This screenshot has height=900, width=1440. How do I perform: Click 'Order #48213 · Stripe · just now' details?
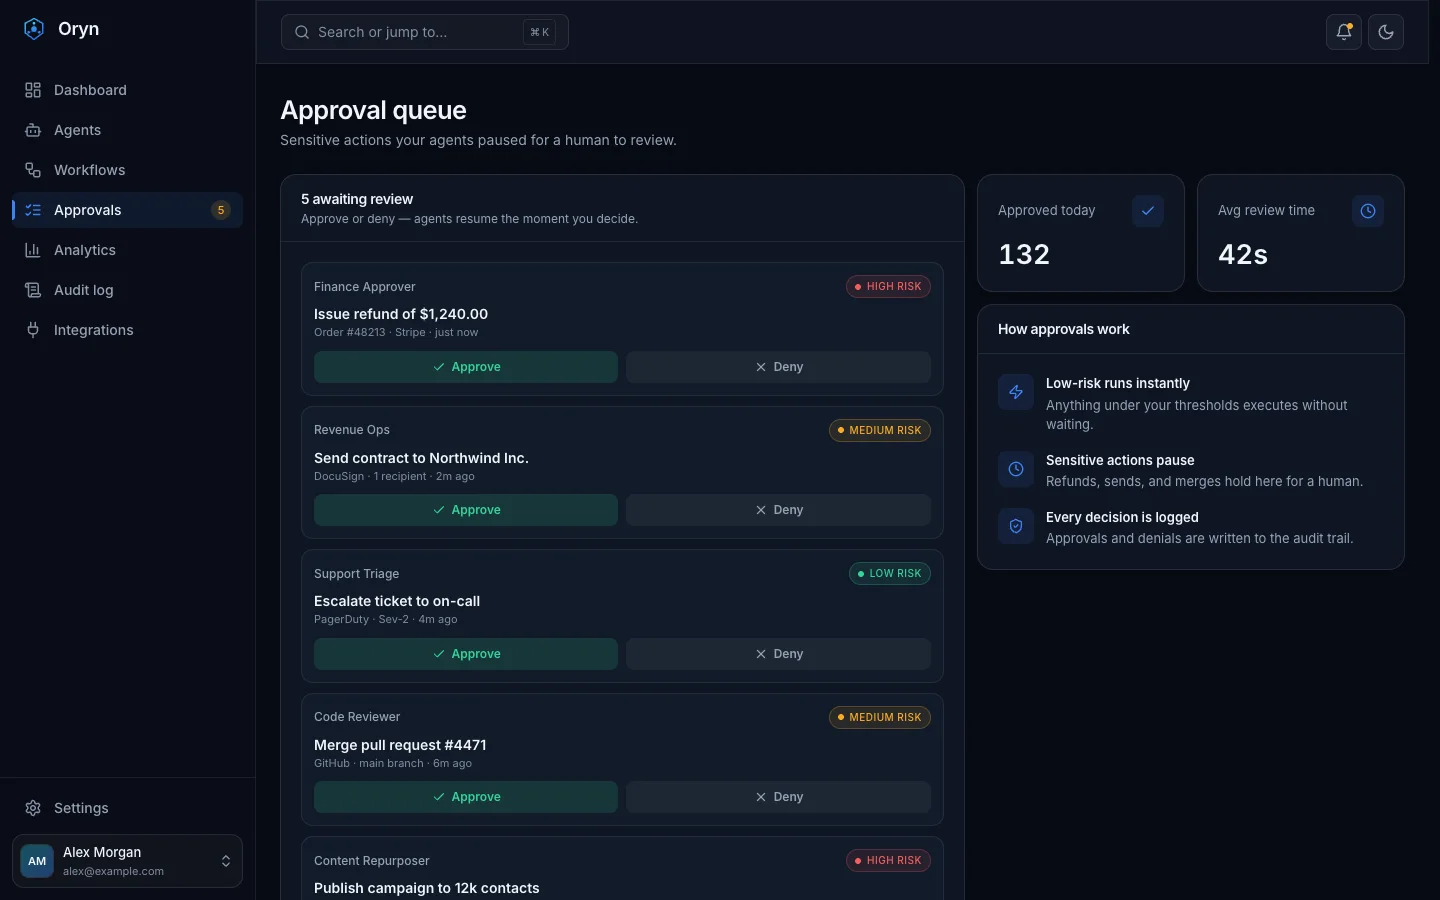point(396,332)
